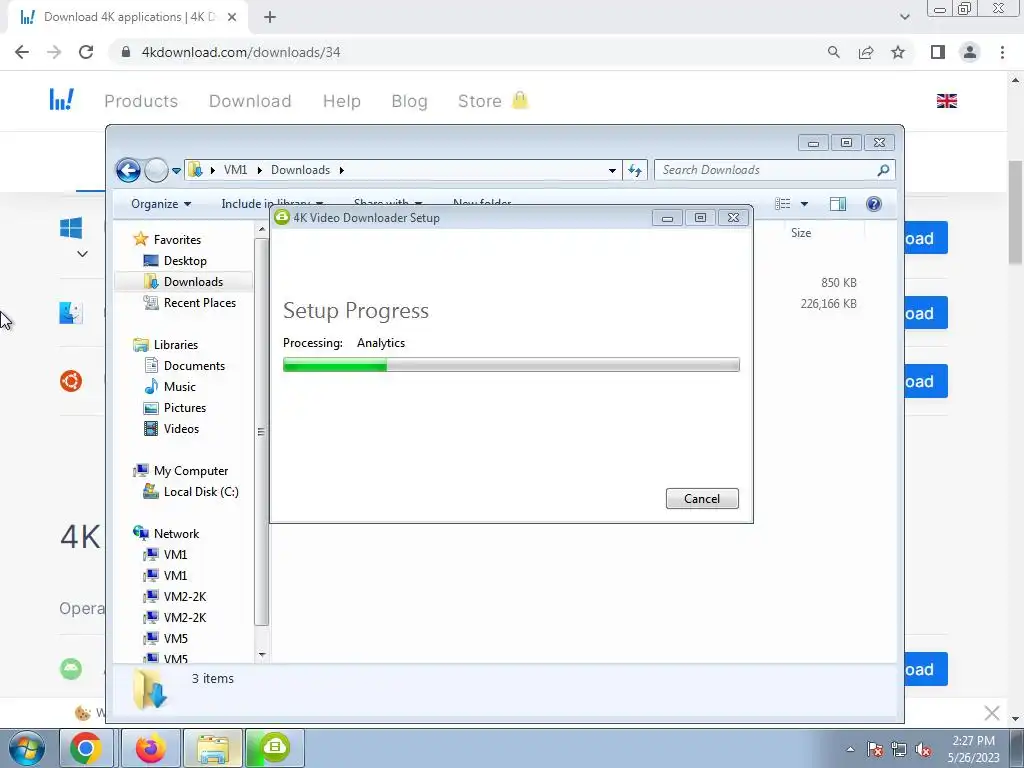Viewport: 1024px width, 768px height.
Task: Open the Organize dropdown in Explorer
Action: (161, 204)
